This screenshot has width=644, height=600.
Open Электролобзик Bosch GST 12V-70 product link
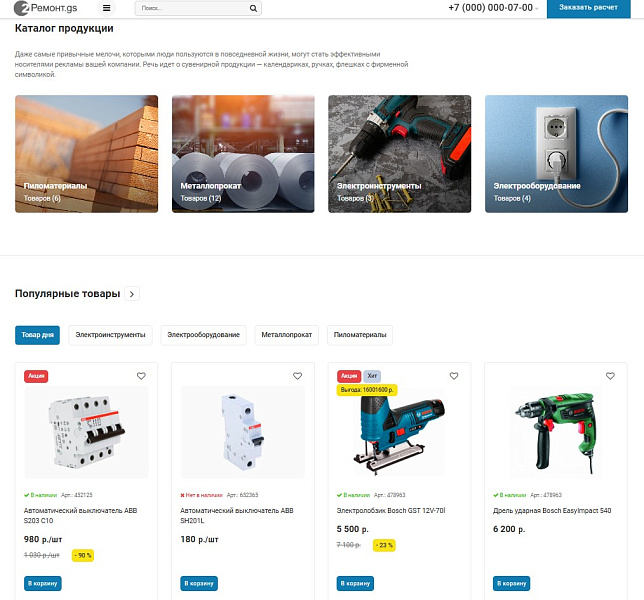[x=390, y=510]
